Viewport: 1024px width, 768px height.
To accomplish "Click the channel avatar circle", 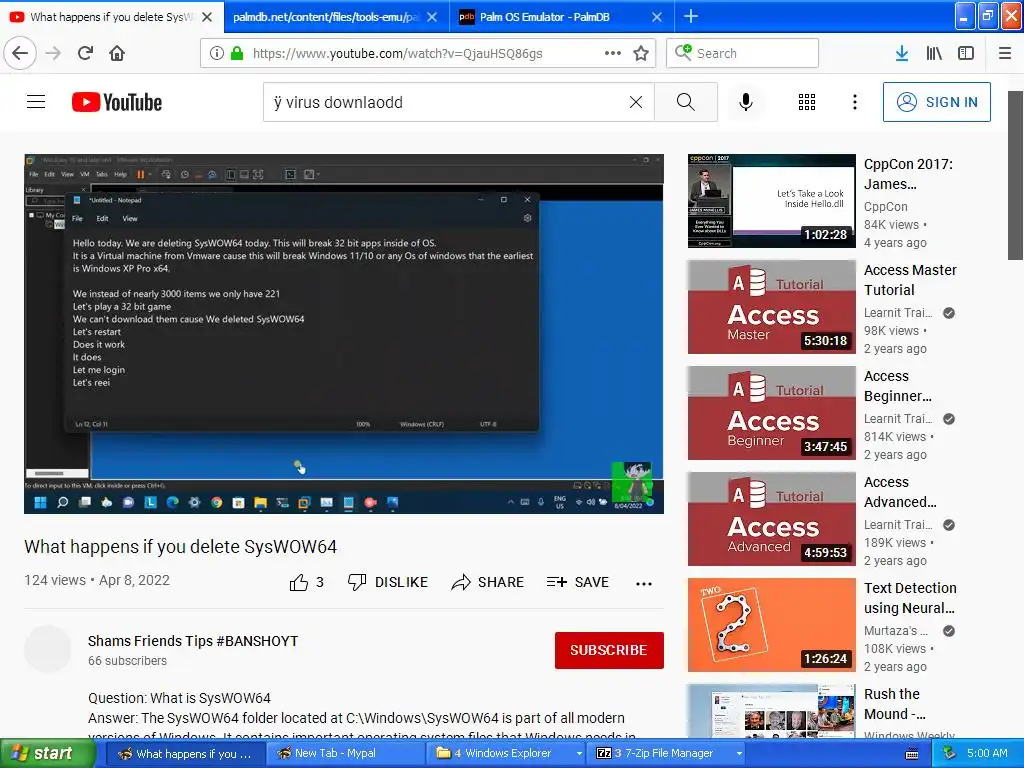I will [48, 649].
